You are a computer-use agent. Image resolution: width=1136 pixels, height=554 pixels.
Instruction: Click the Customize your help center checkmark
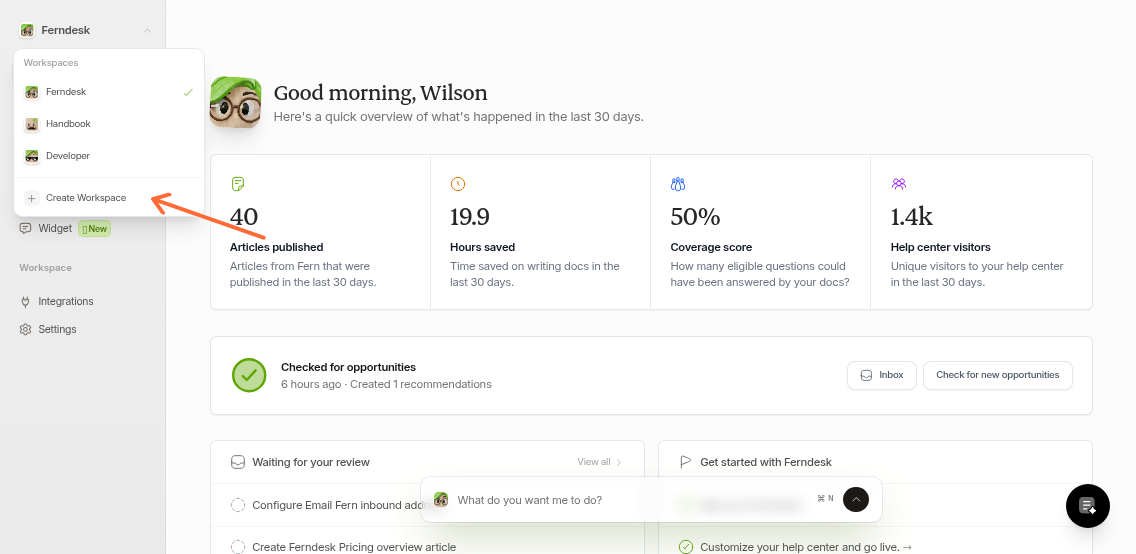point(686,547)
